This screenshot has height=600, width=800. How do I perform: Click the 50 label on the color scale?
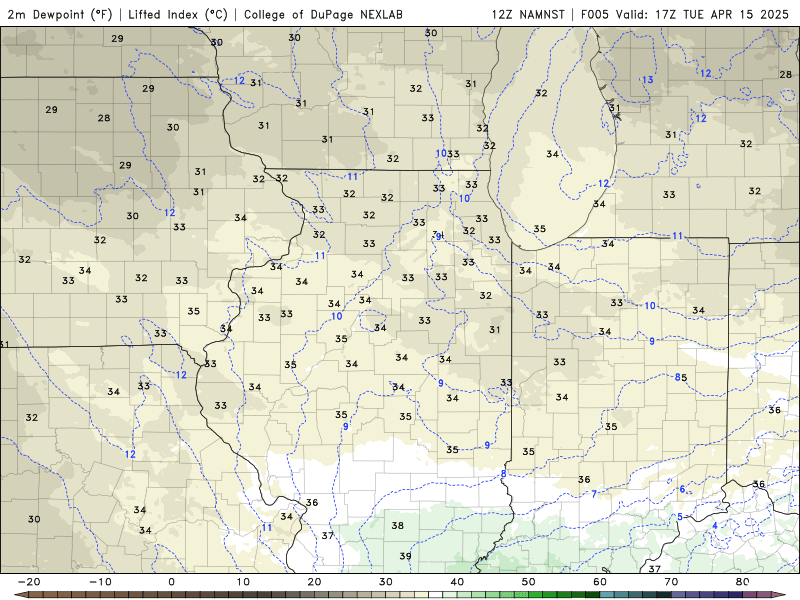click(x=529, y=582)
